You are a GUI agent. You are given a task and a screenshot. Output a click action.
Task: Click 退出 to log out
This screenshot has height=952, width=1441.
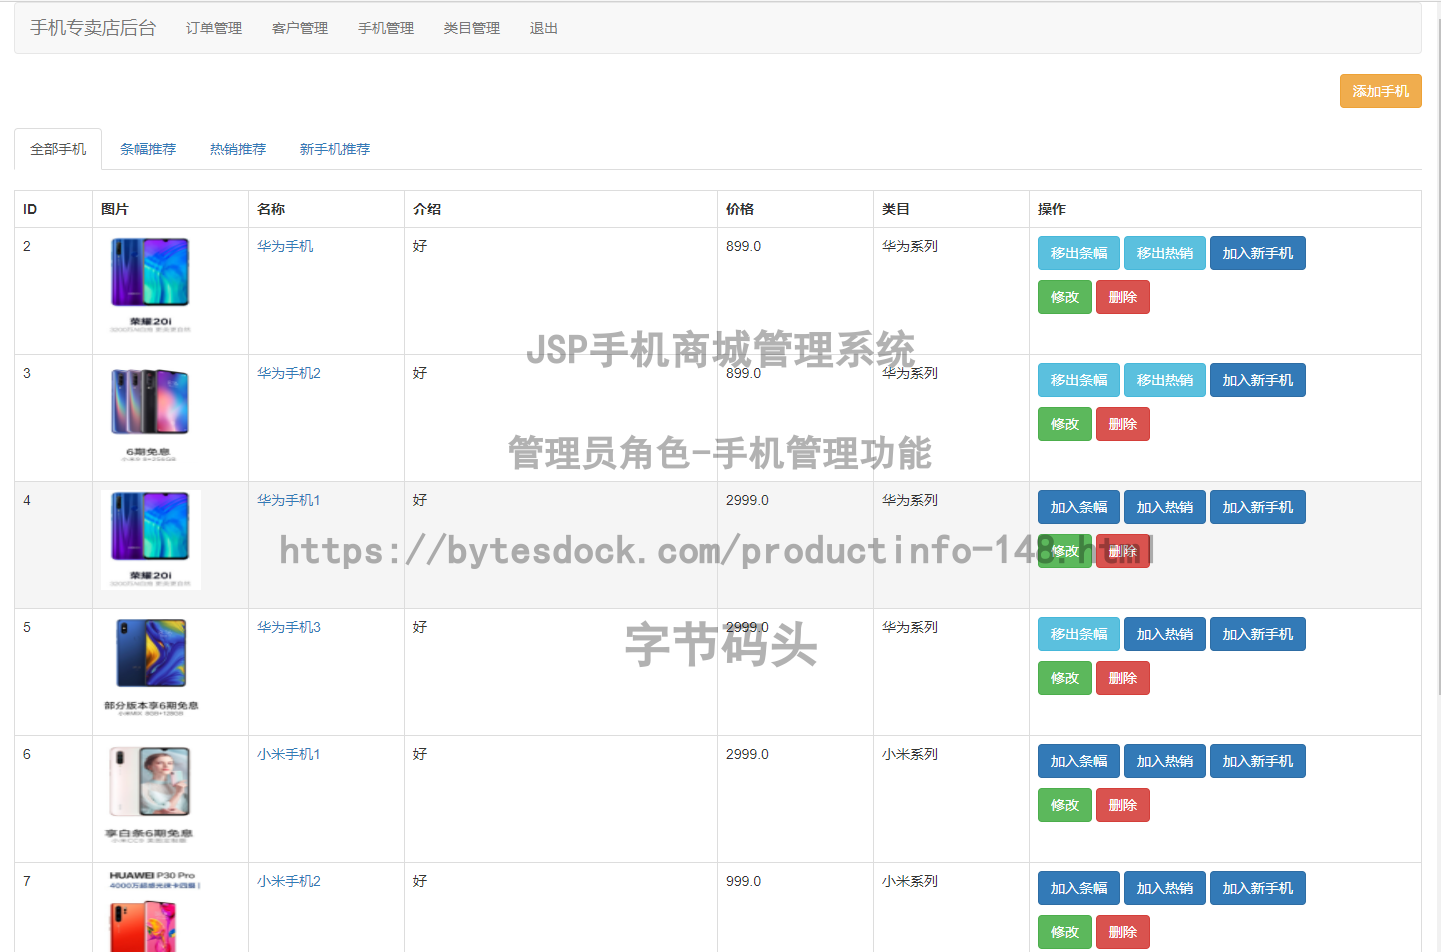click(544, 28)
